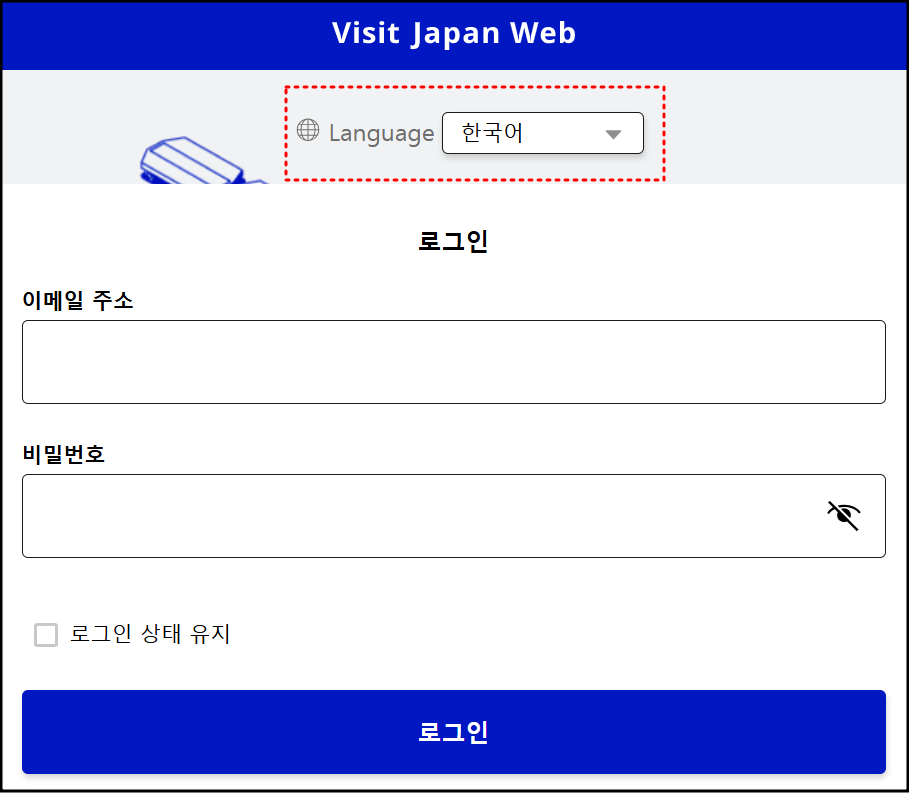This screenshot has height=795, width=909.
Task: Click the blue 로그인 button
Action: click(x=454, y=732)
